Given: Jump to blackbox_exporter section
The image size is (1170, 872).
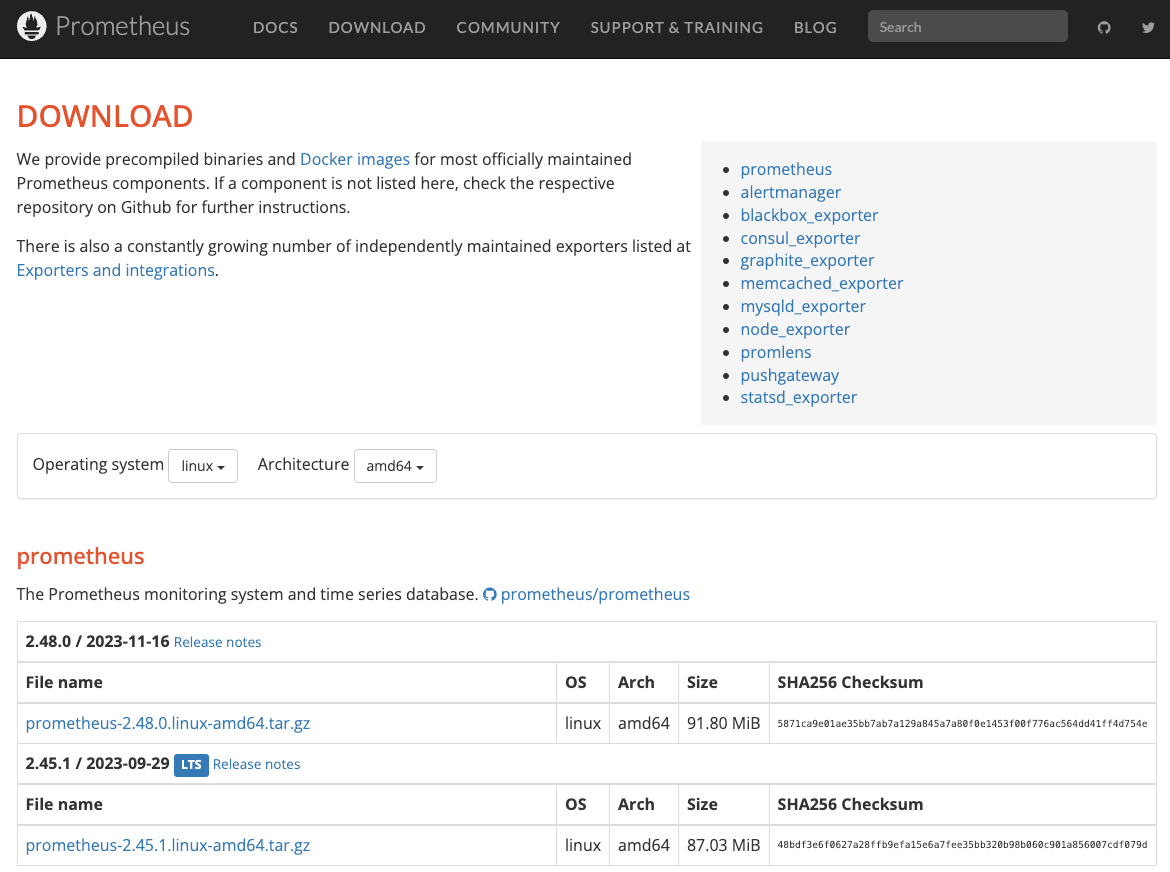Looking at the screenshot, I should pos(809,215).
